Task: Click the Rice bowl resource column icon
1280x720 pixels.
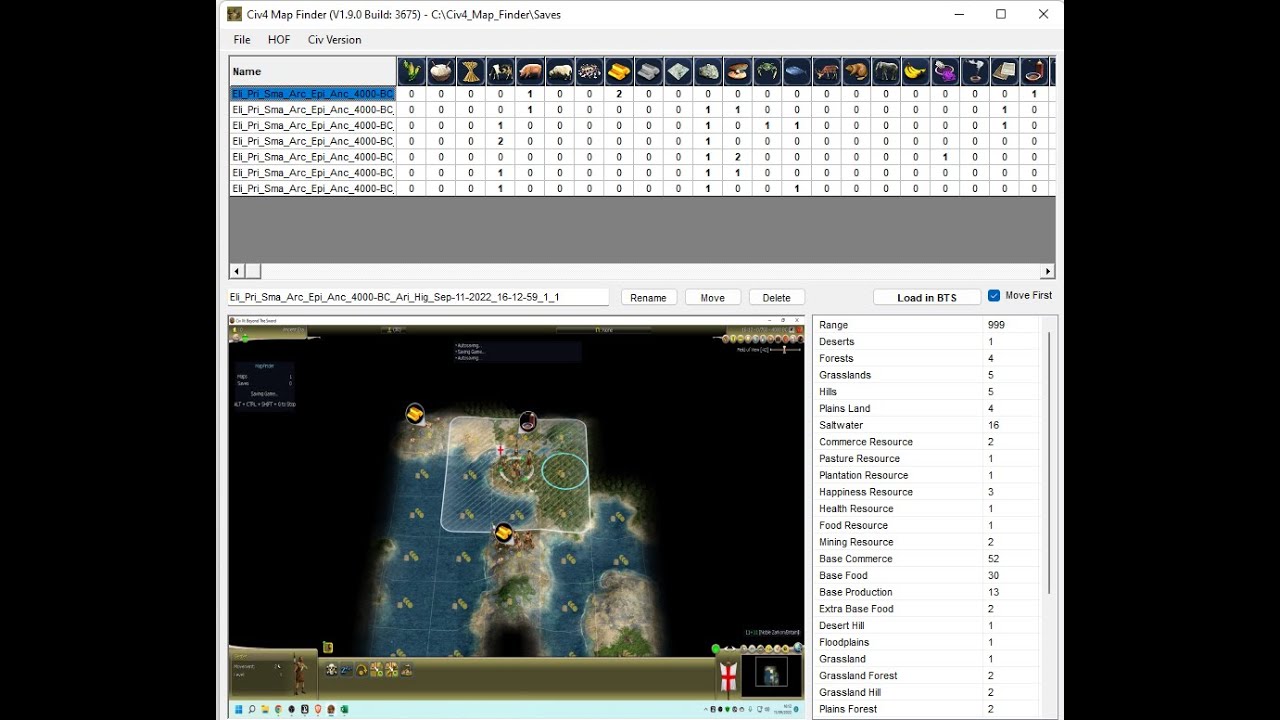Action: [441, 71]
